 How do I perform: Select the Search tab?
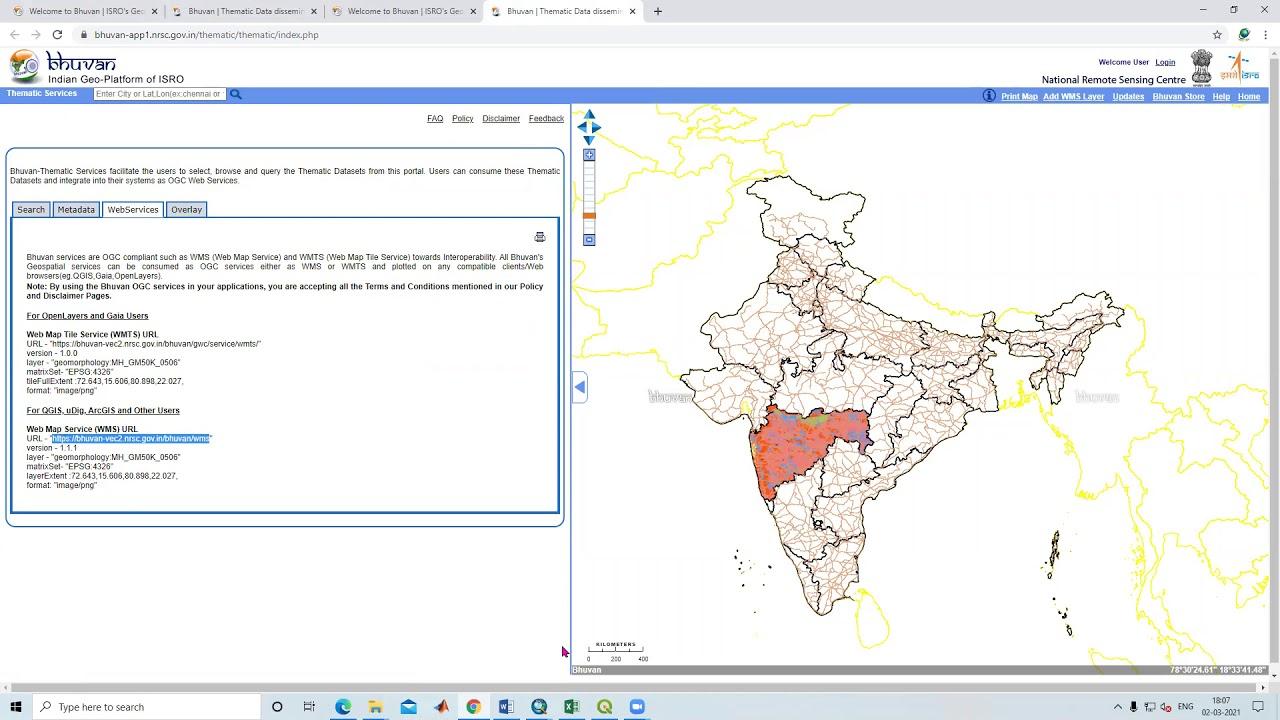[x=31, y=210]
